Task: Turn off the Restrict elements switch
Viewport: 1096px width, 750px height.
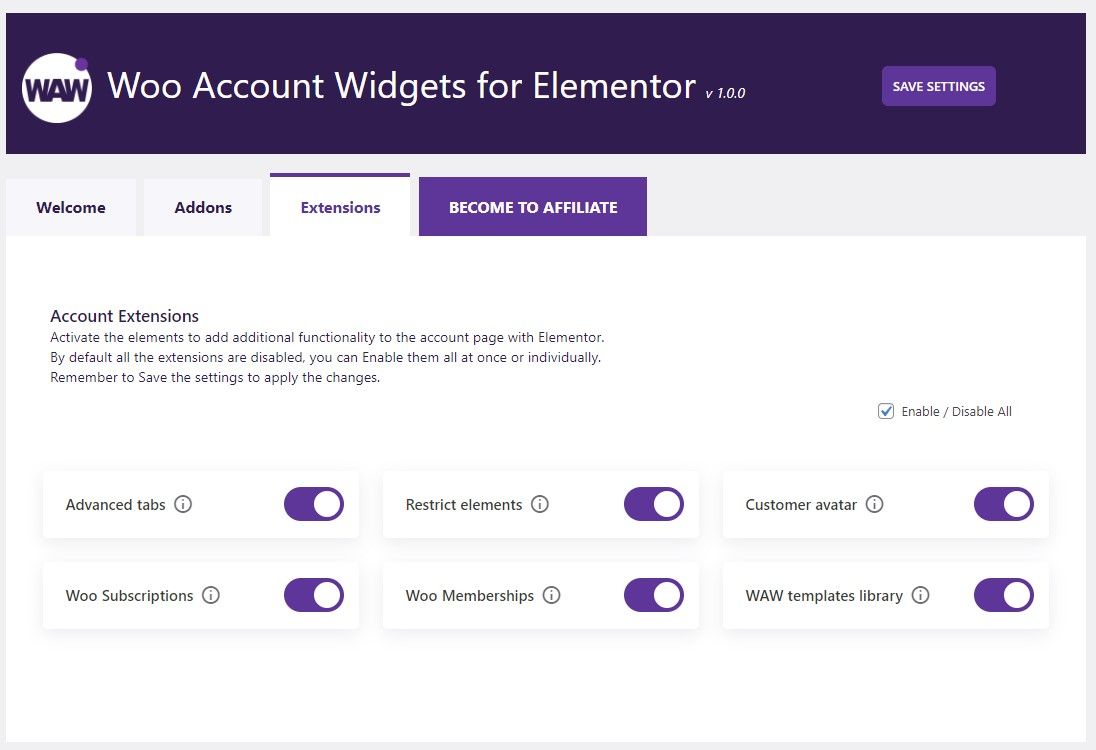Action: click(654, 504)
